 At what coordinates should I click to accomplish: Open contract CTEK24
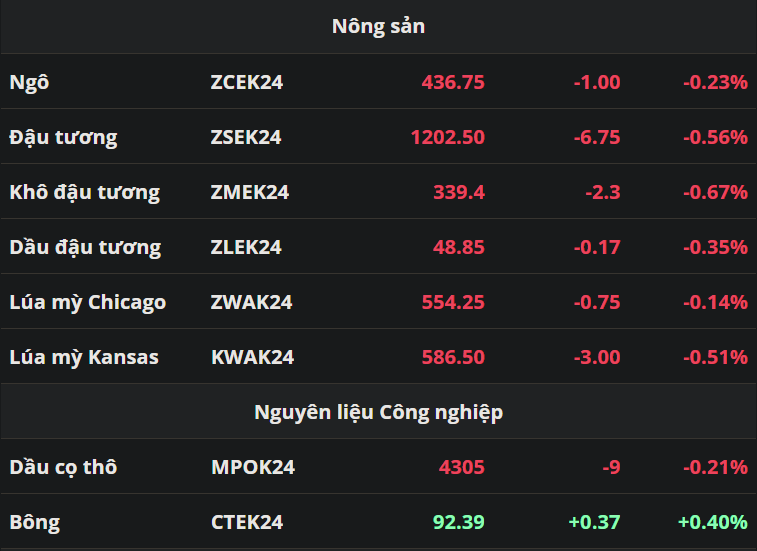pyautogui.click(x=247, y=523)
